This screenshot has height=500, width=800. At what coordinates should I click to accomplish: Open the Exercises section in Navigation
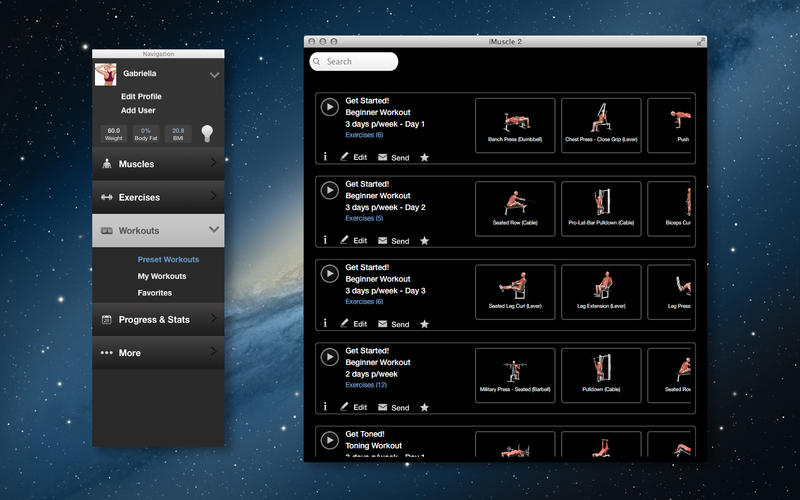pyautogui.click(x=158, y=197)
